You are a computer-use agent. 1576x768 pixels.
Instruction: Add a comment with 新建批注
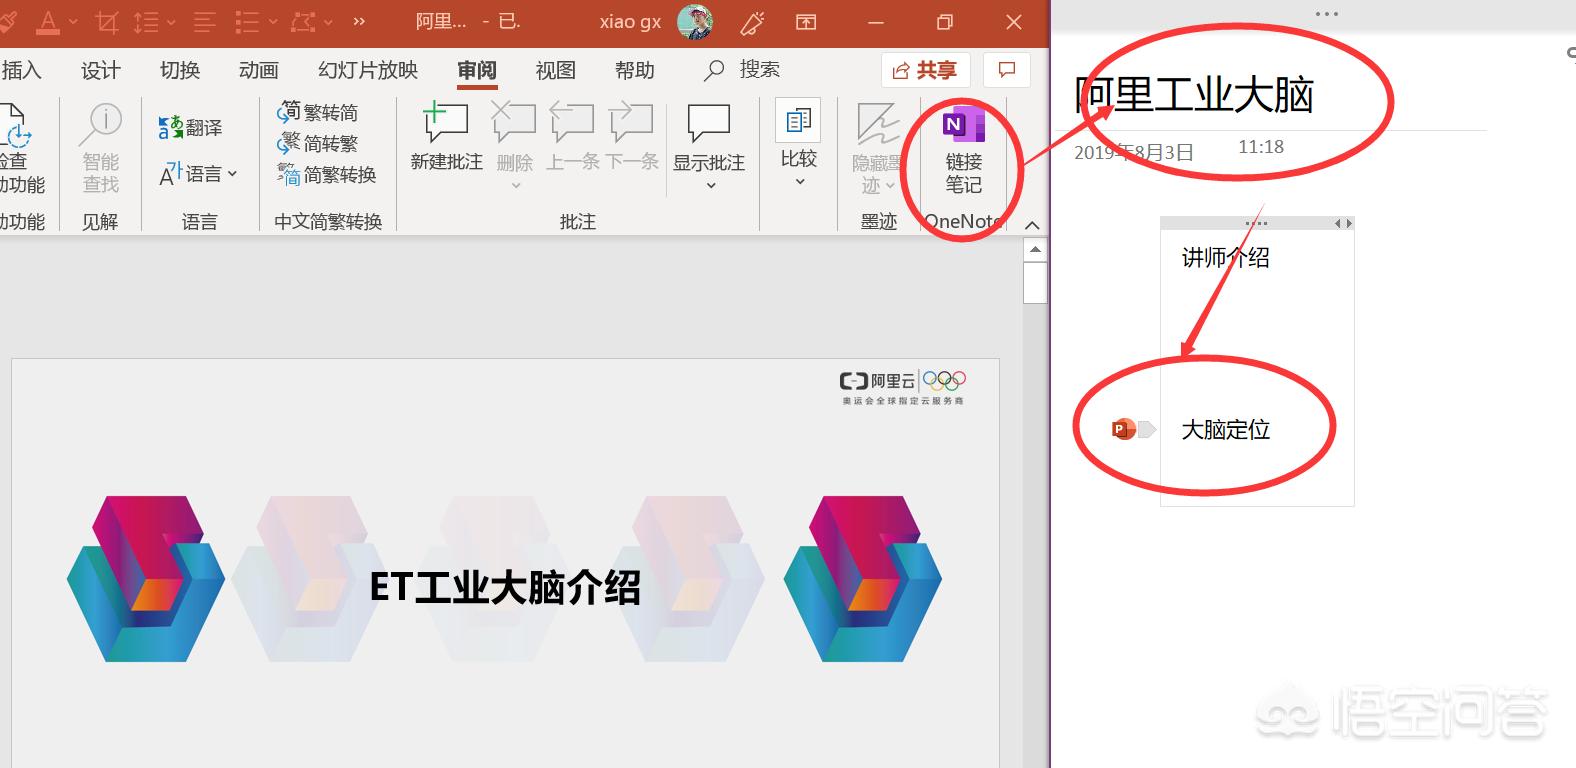[446, 137]
